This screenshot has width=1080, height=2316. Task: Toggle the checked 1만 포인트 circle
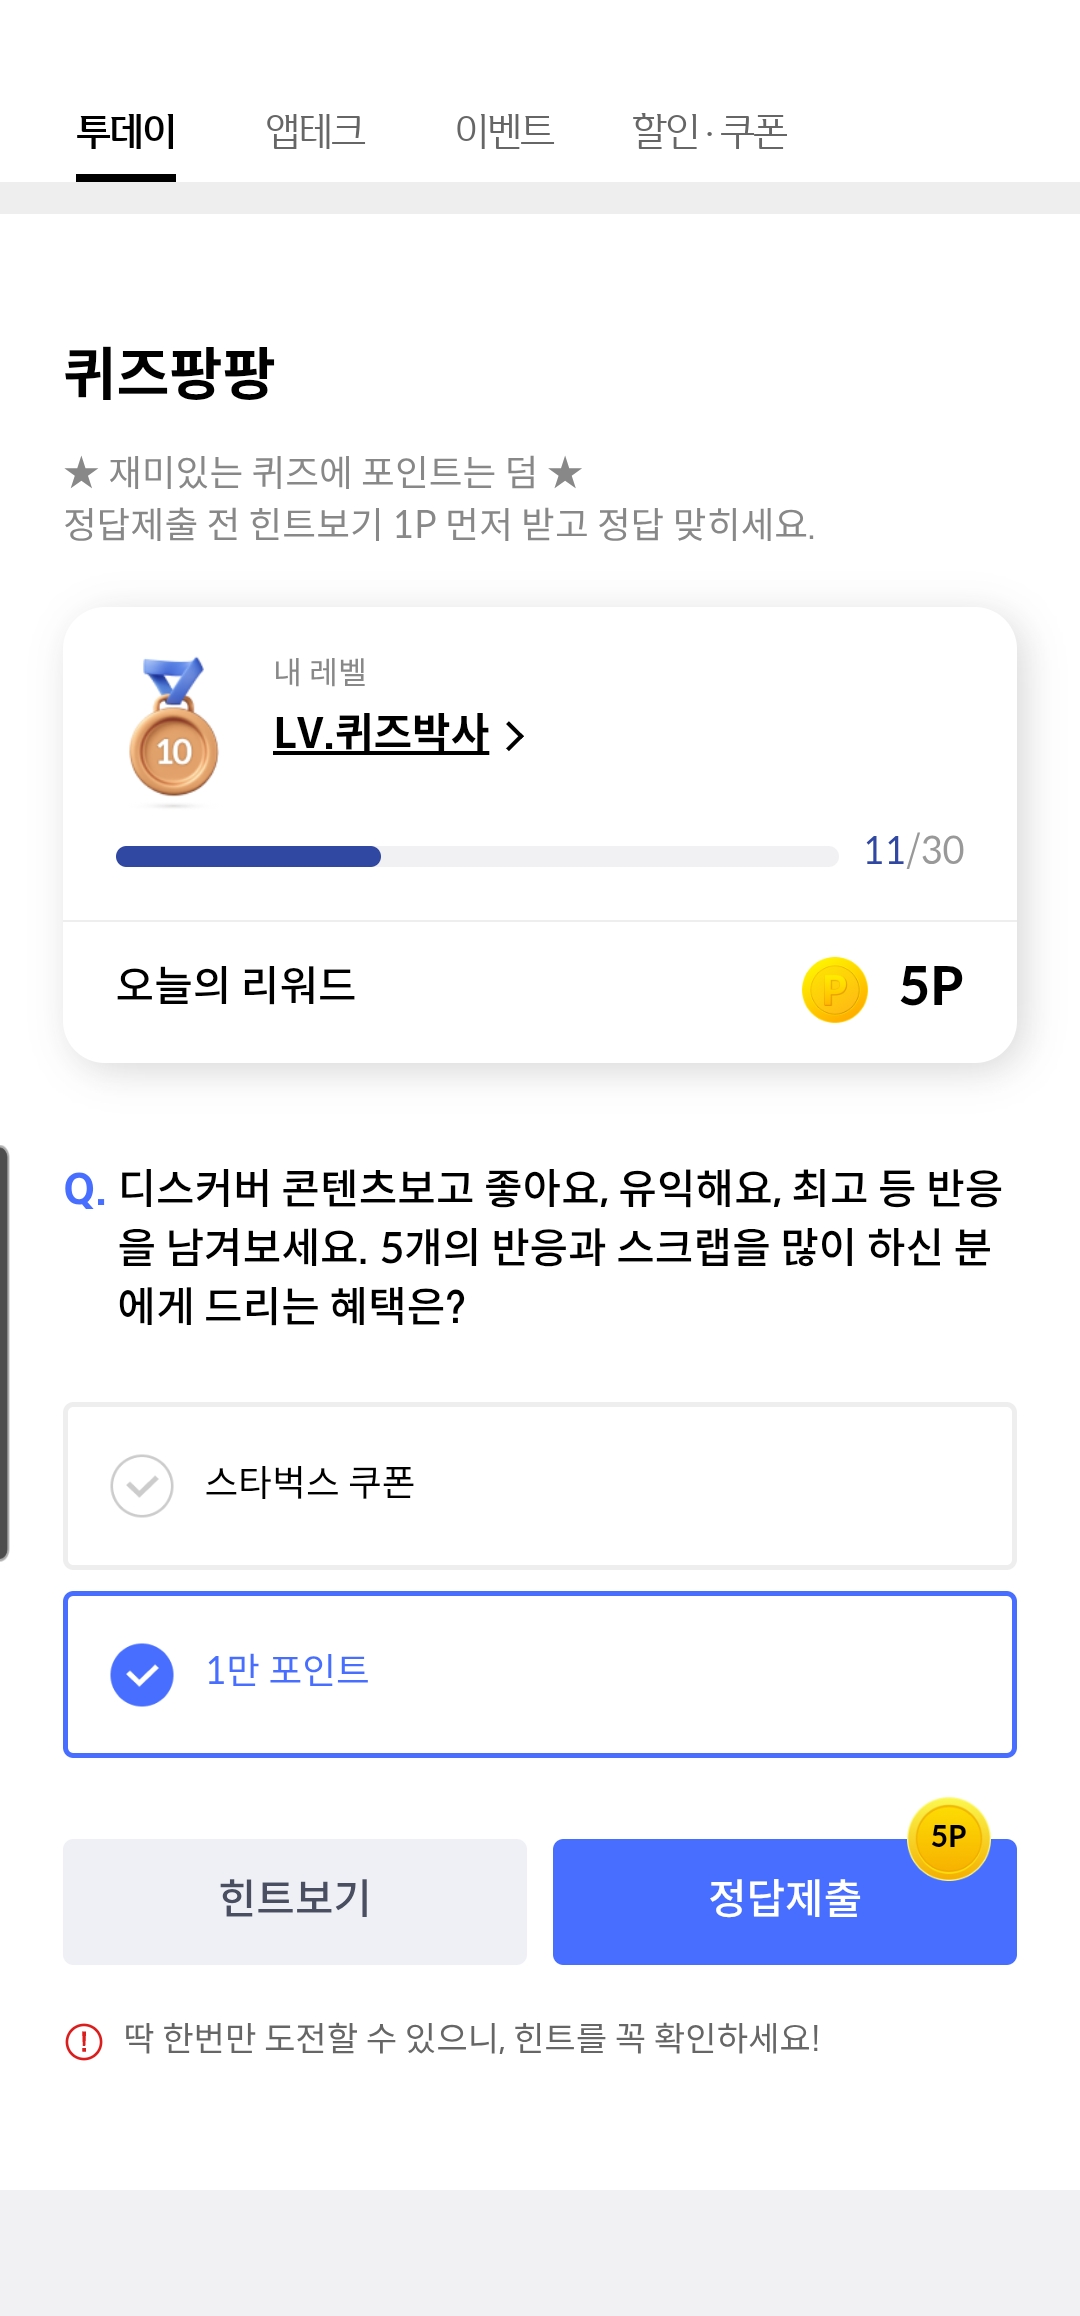[142, 1675]
